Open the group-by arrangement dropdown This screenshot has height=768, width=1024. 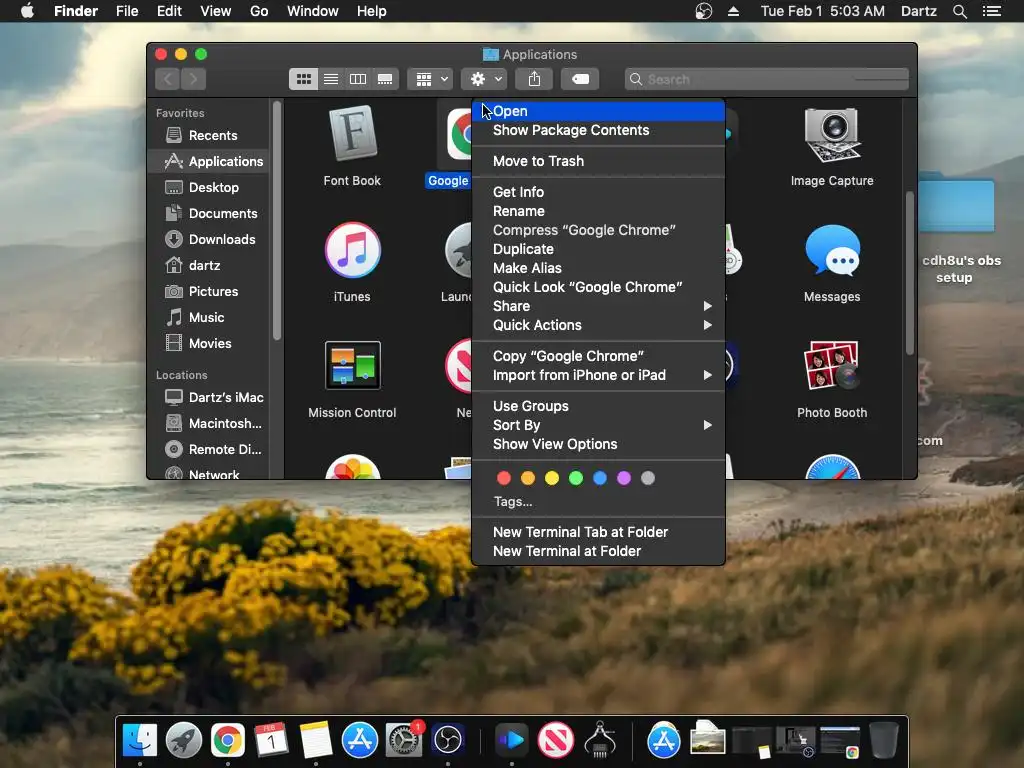point(430,79)
